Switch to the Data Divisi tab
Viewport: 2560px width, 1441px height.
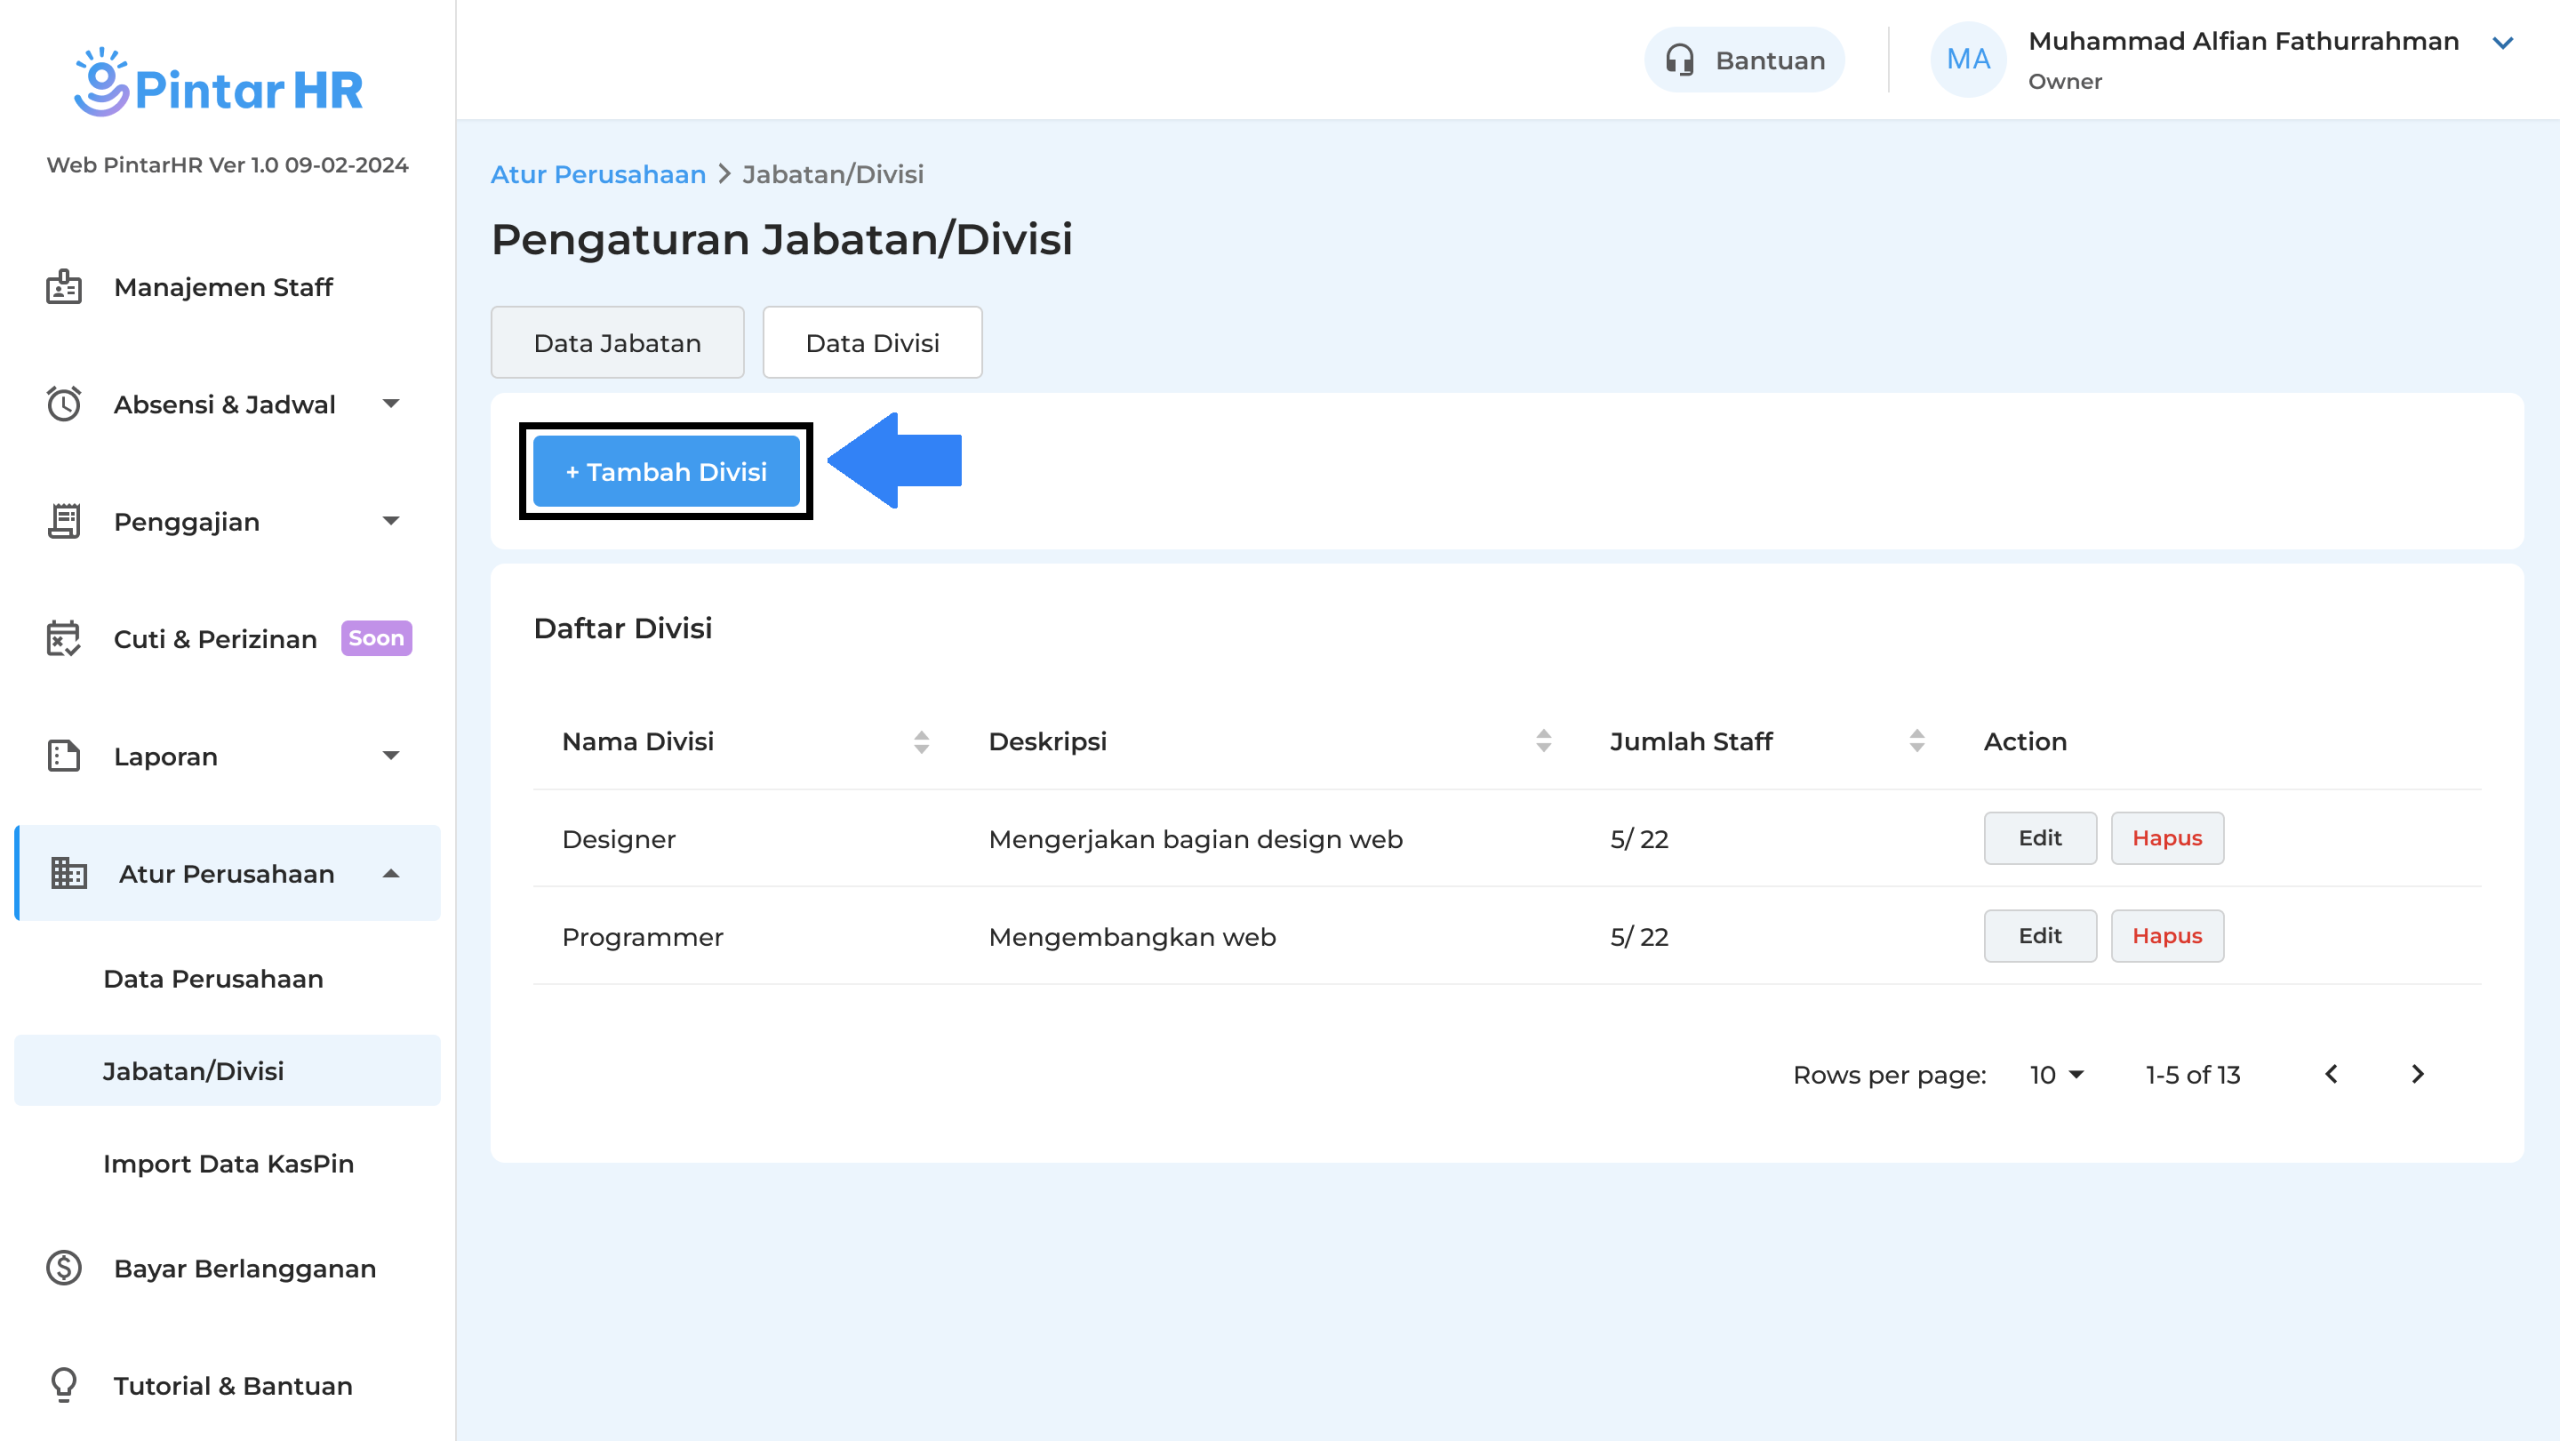[872, 342]
